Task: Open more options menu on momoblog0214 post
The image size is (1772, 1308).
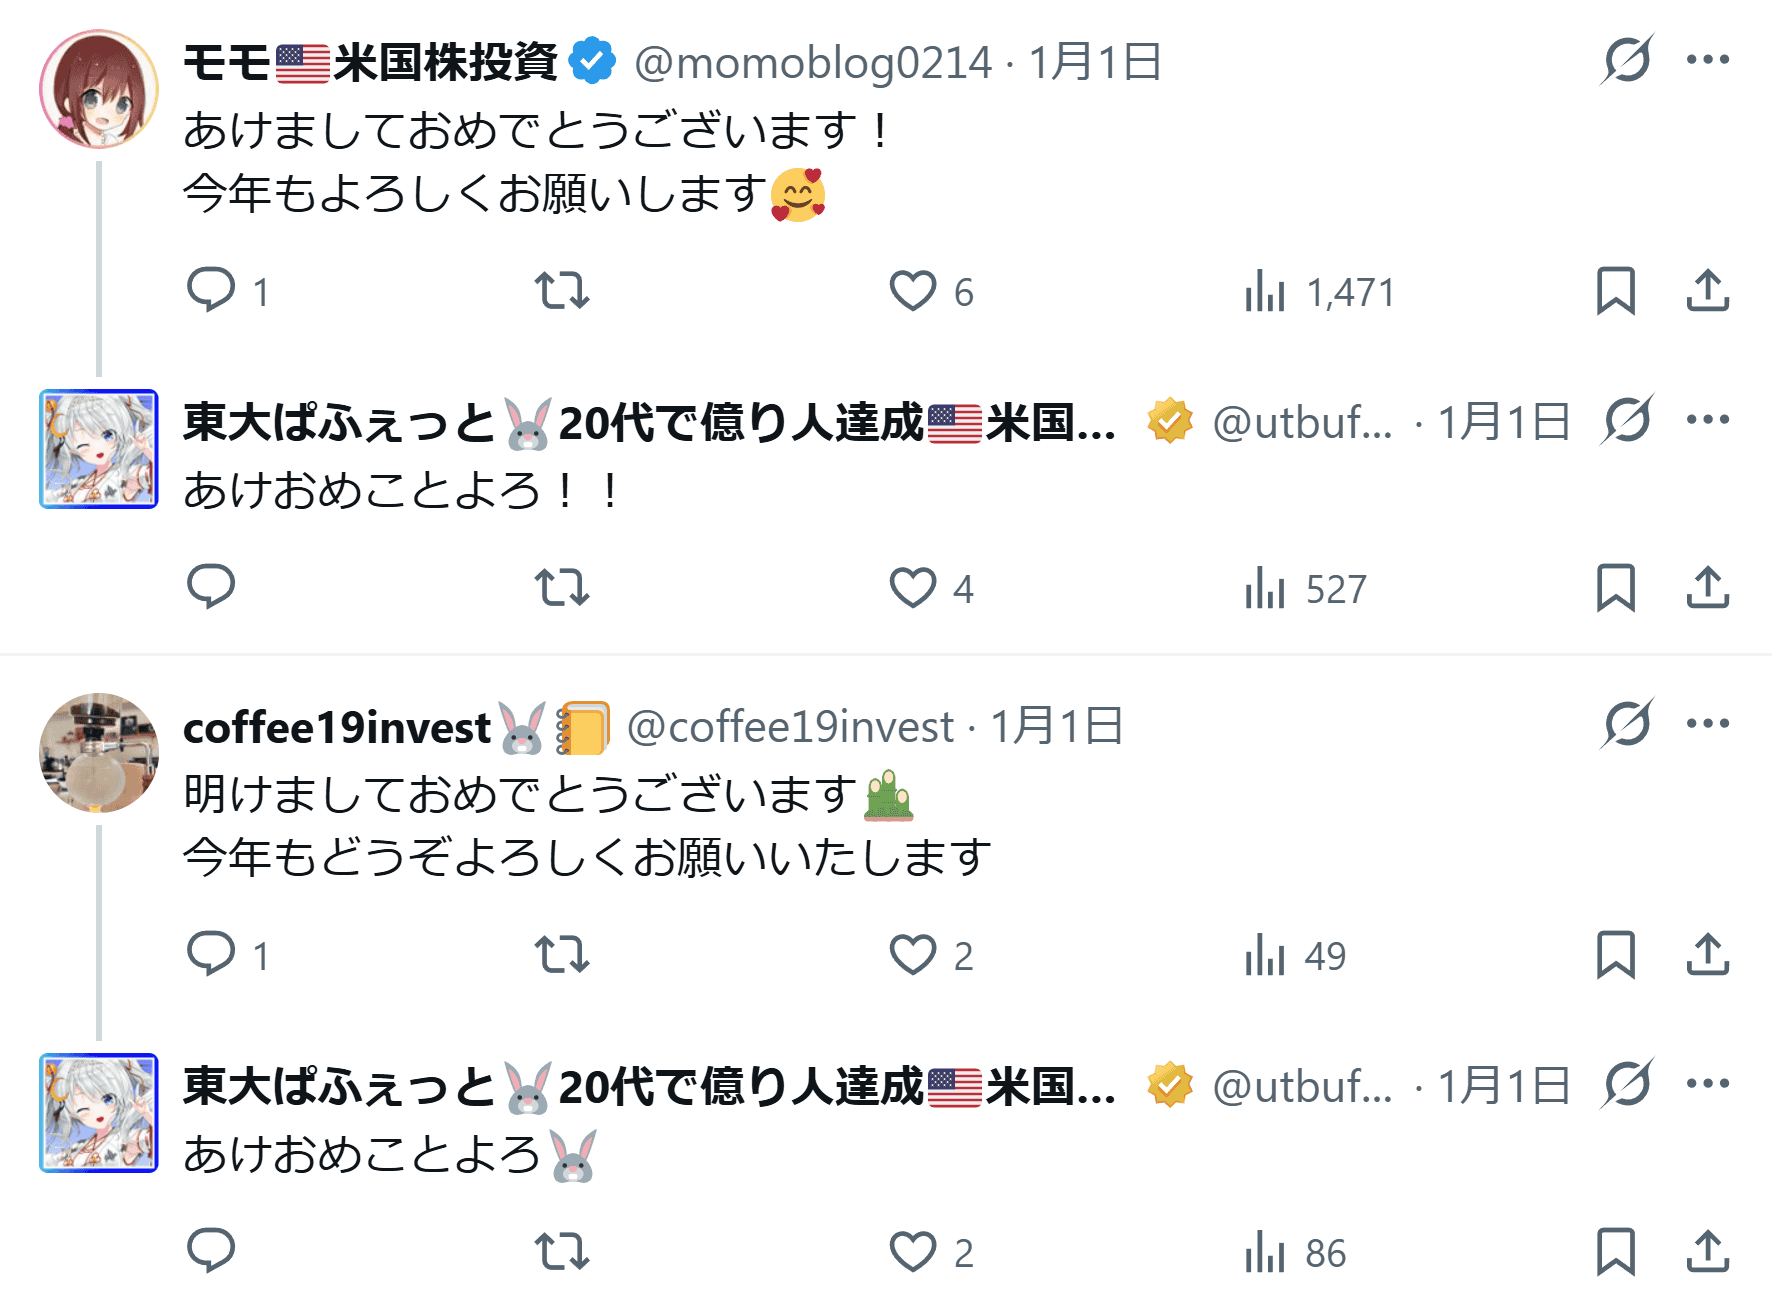Action: click(x=1707, y=60)
